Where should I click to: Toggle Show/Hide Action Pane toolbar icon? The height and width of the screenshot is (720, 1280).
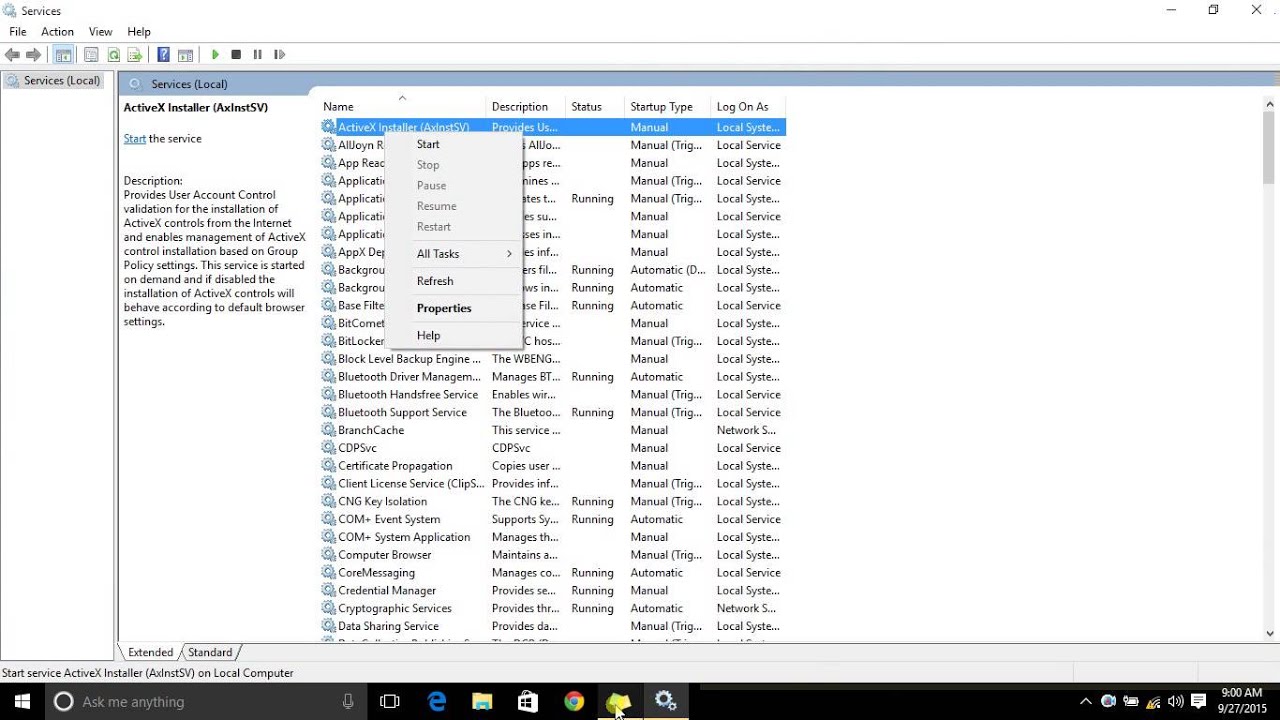coord(185,55)
